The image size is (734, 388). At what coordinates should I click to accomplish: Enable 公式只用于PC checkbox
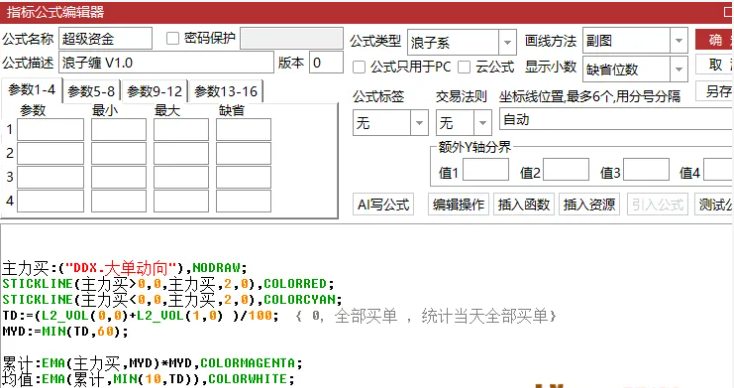(x=359, y=67)
